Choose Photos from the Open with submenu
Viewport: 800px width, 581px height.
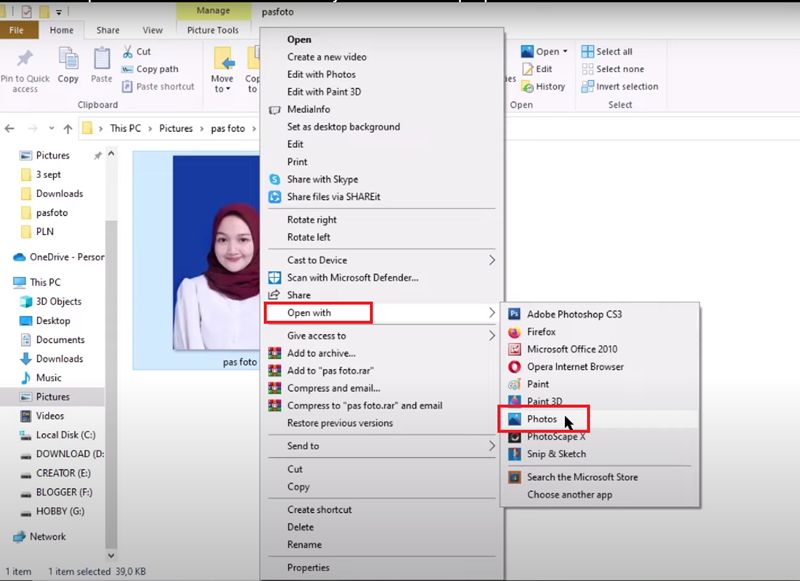coord(542,420)
